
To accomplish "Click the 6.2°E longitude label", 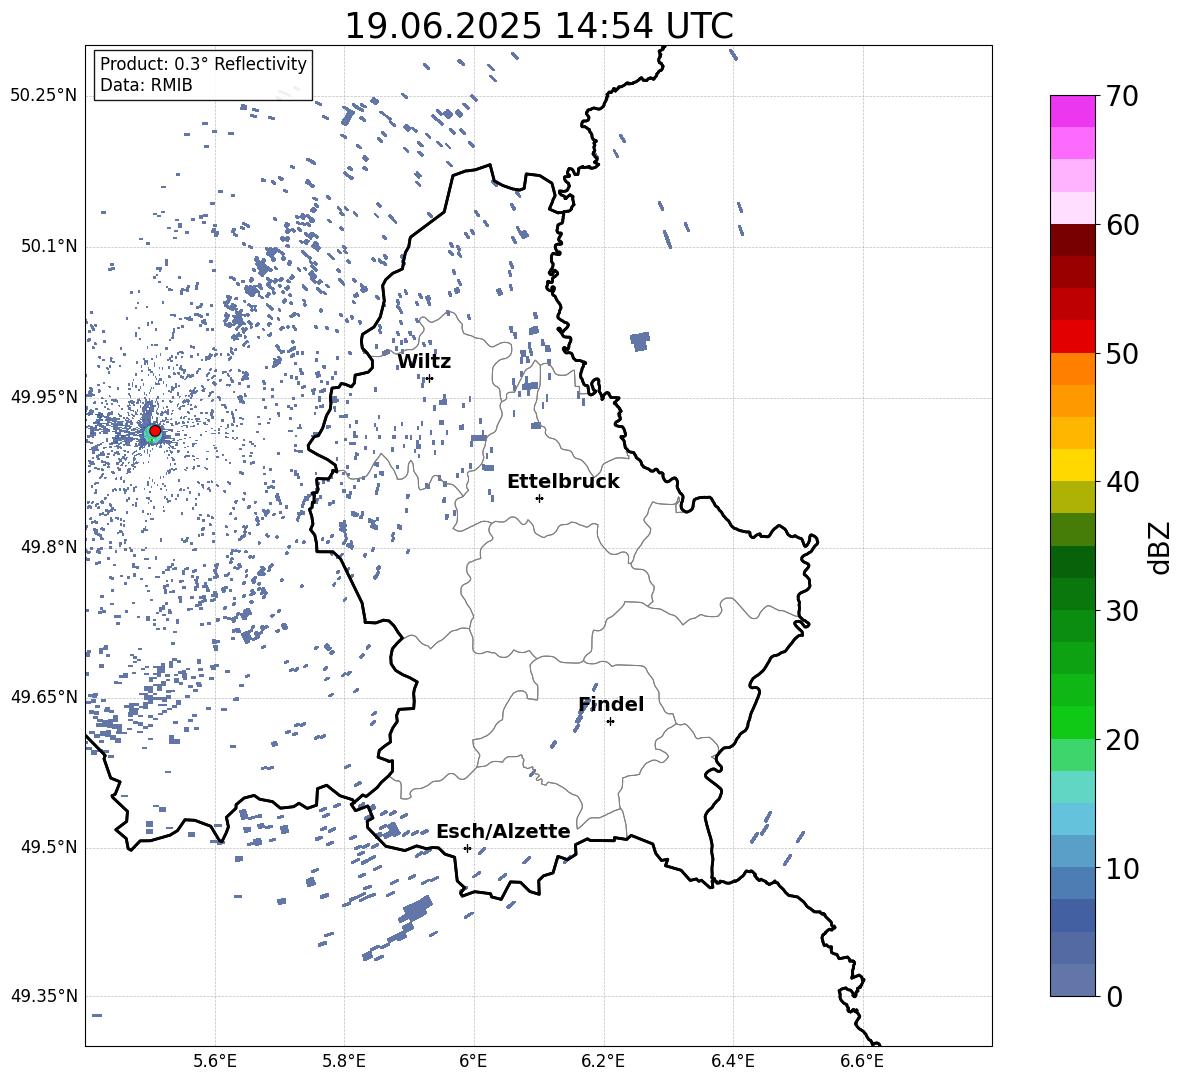I will 603,1061.
